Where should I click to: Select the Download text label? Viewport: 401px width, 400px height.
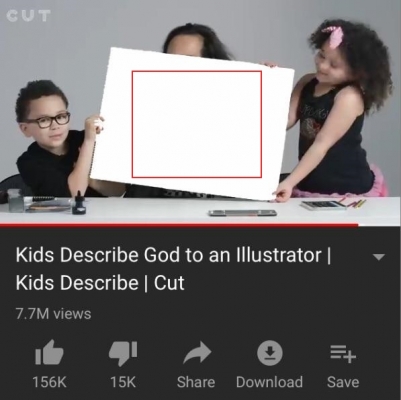click(x=269, y=382)
